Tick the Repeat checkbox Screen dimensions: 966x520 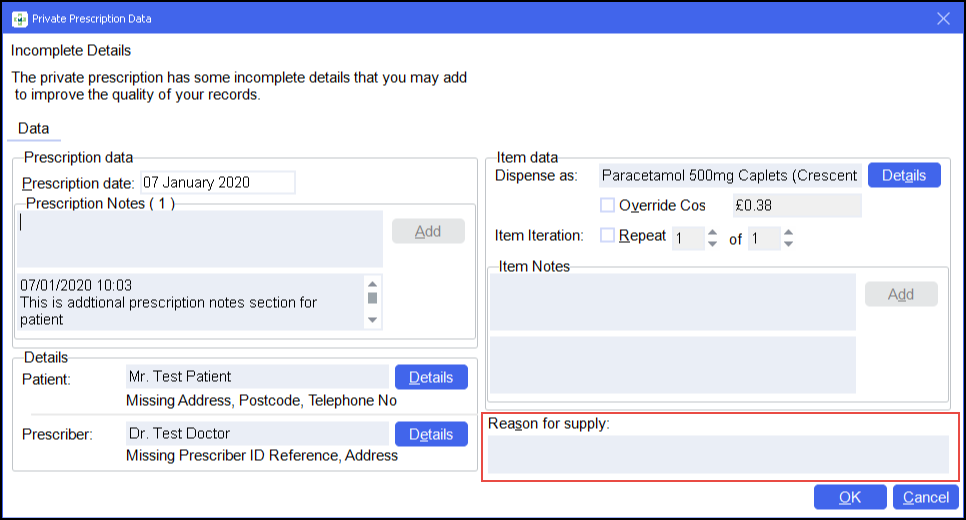(607, 236)
